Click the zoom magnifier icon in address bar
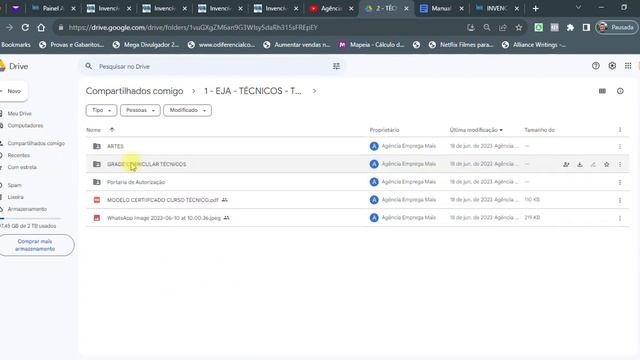640x360 pixels. (487, 27)
